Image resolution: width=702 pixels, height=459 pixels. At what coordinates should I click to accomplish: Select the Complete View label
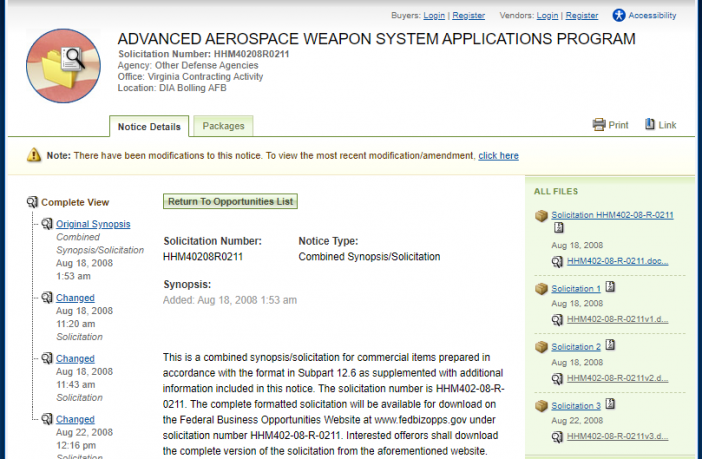point(75,202)
